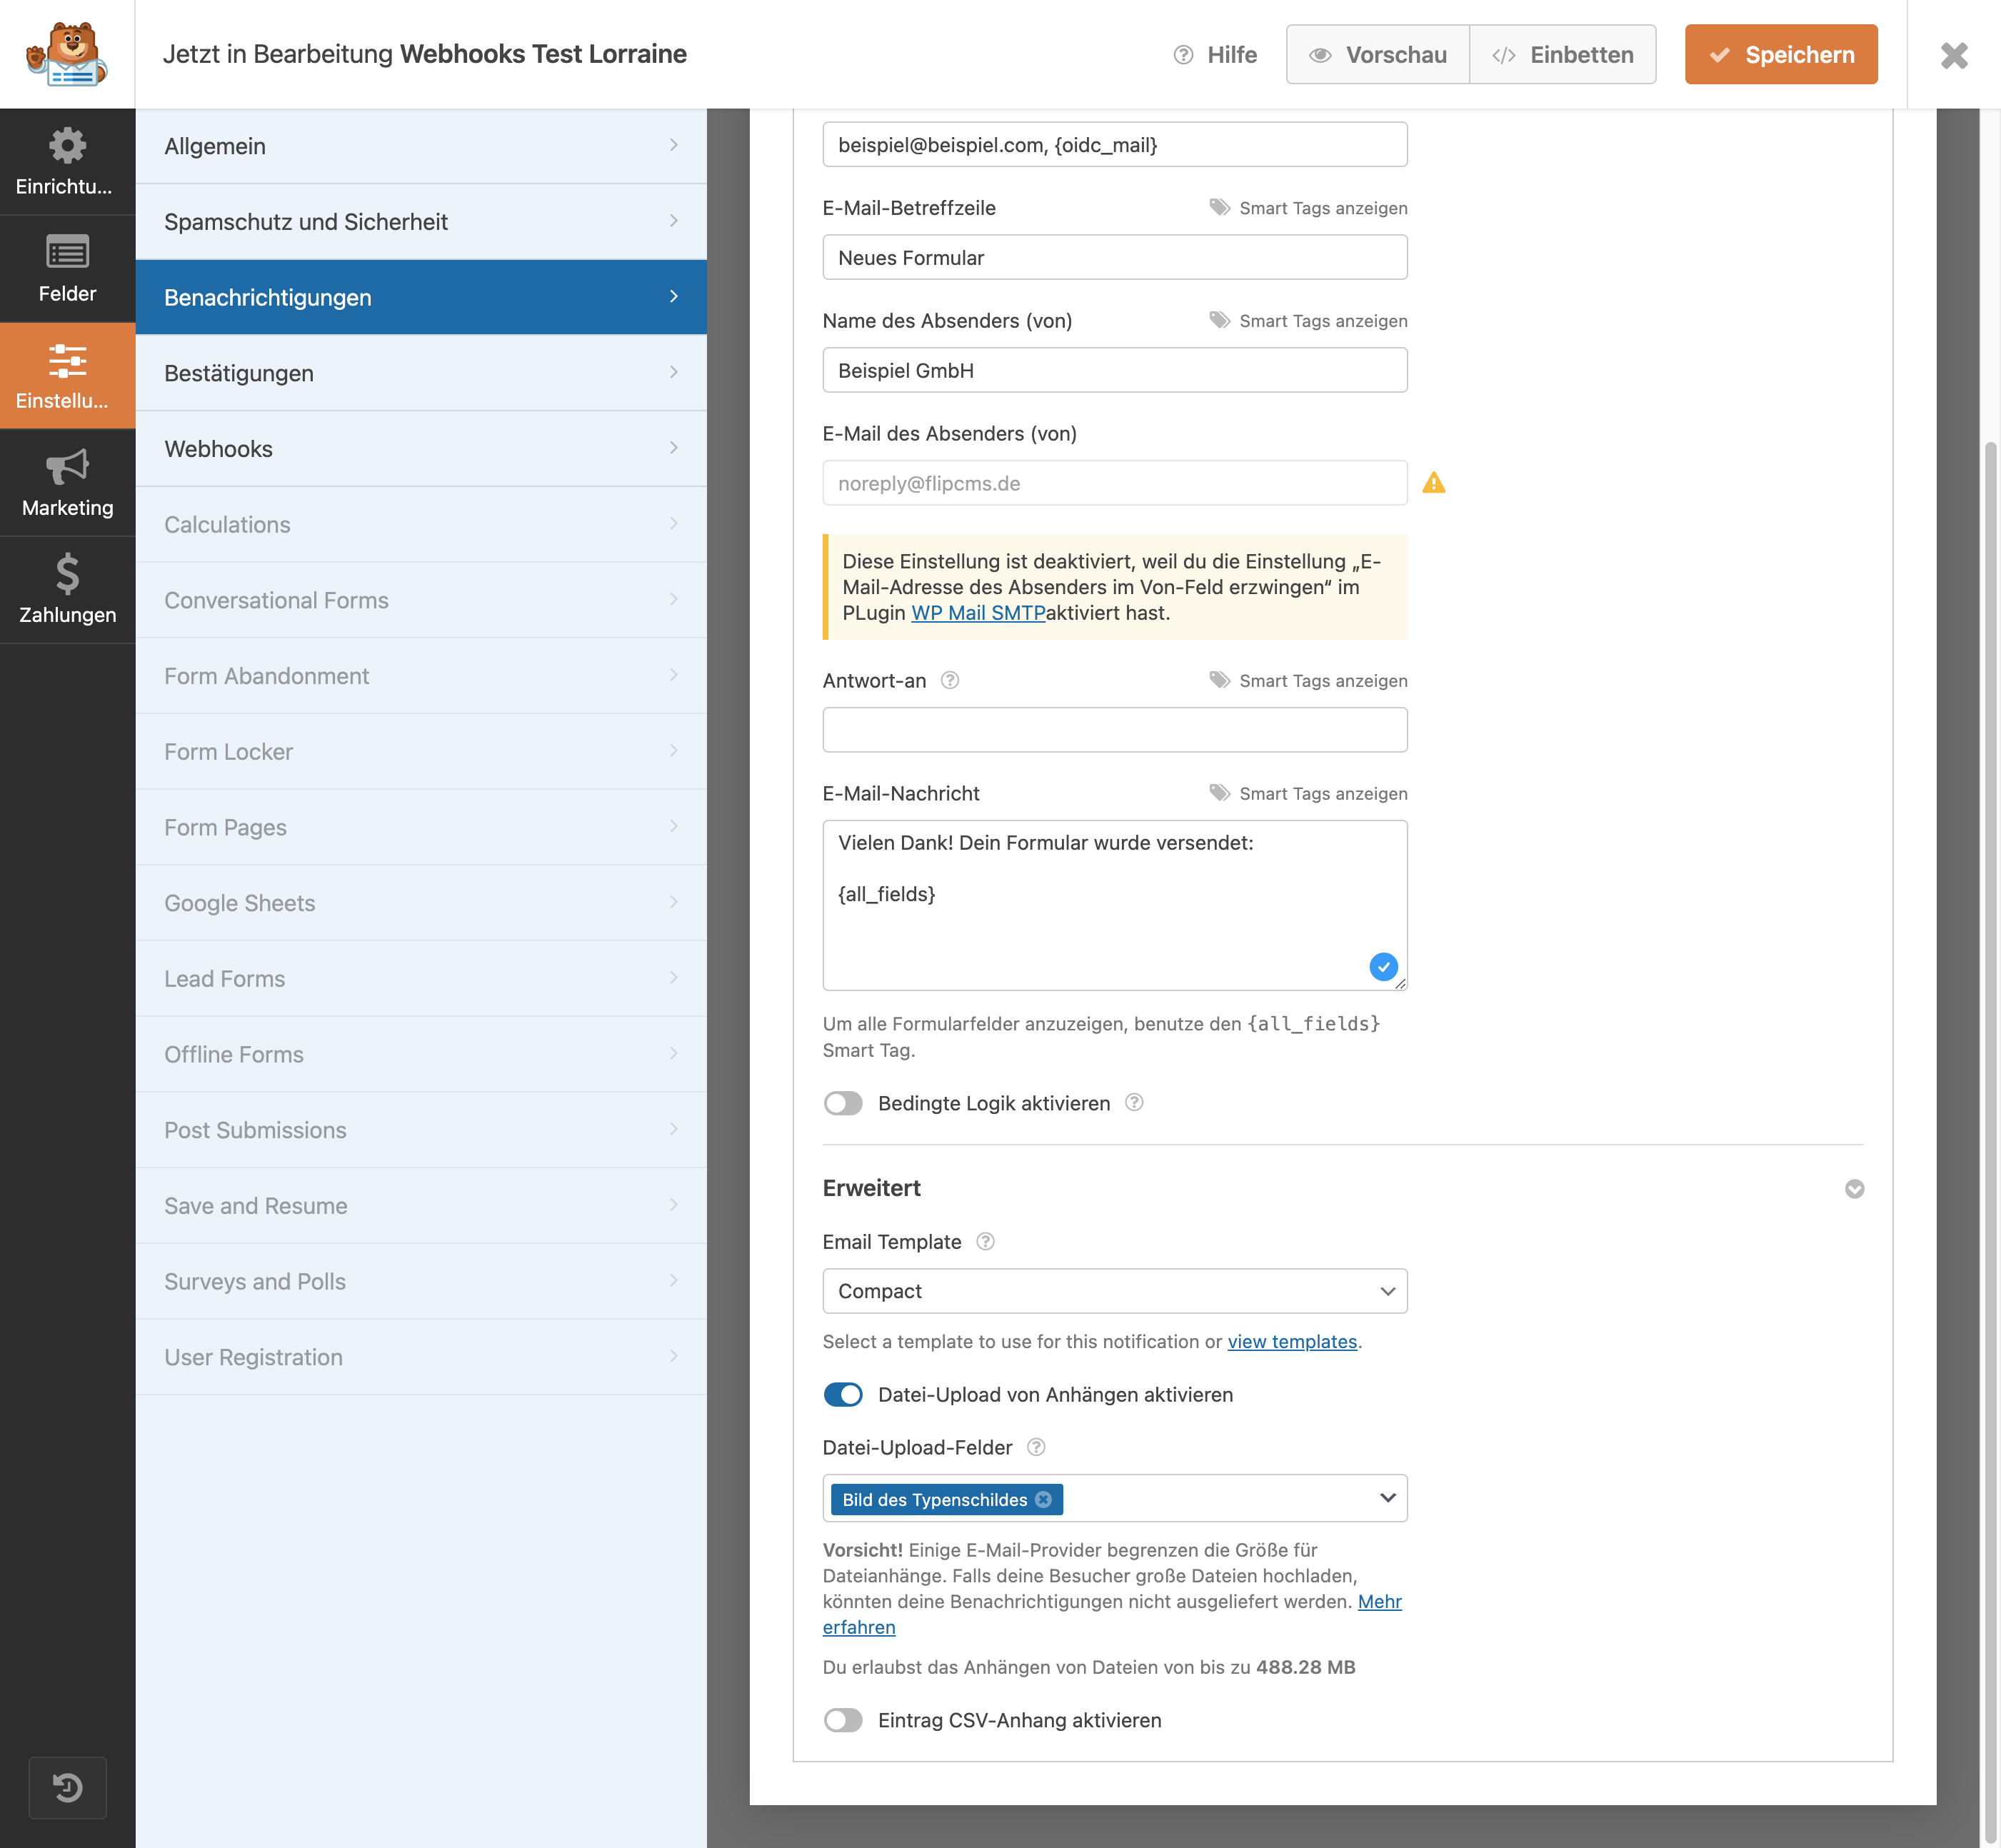Image resolution: width=2001 pixels, height=1848 pixels.
Task: Click the Antwort-an input field
Action: coord(1115,730)
